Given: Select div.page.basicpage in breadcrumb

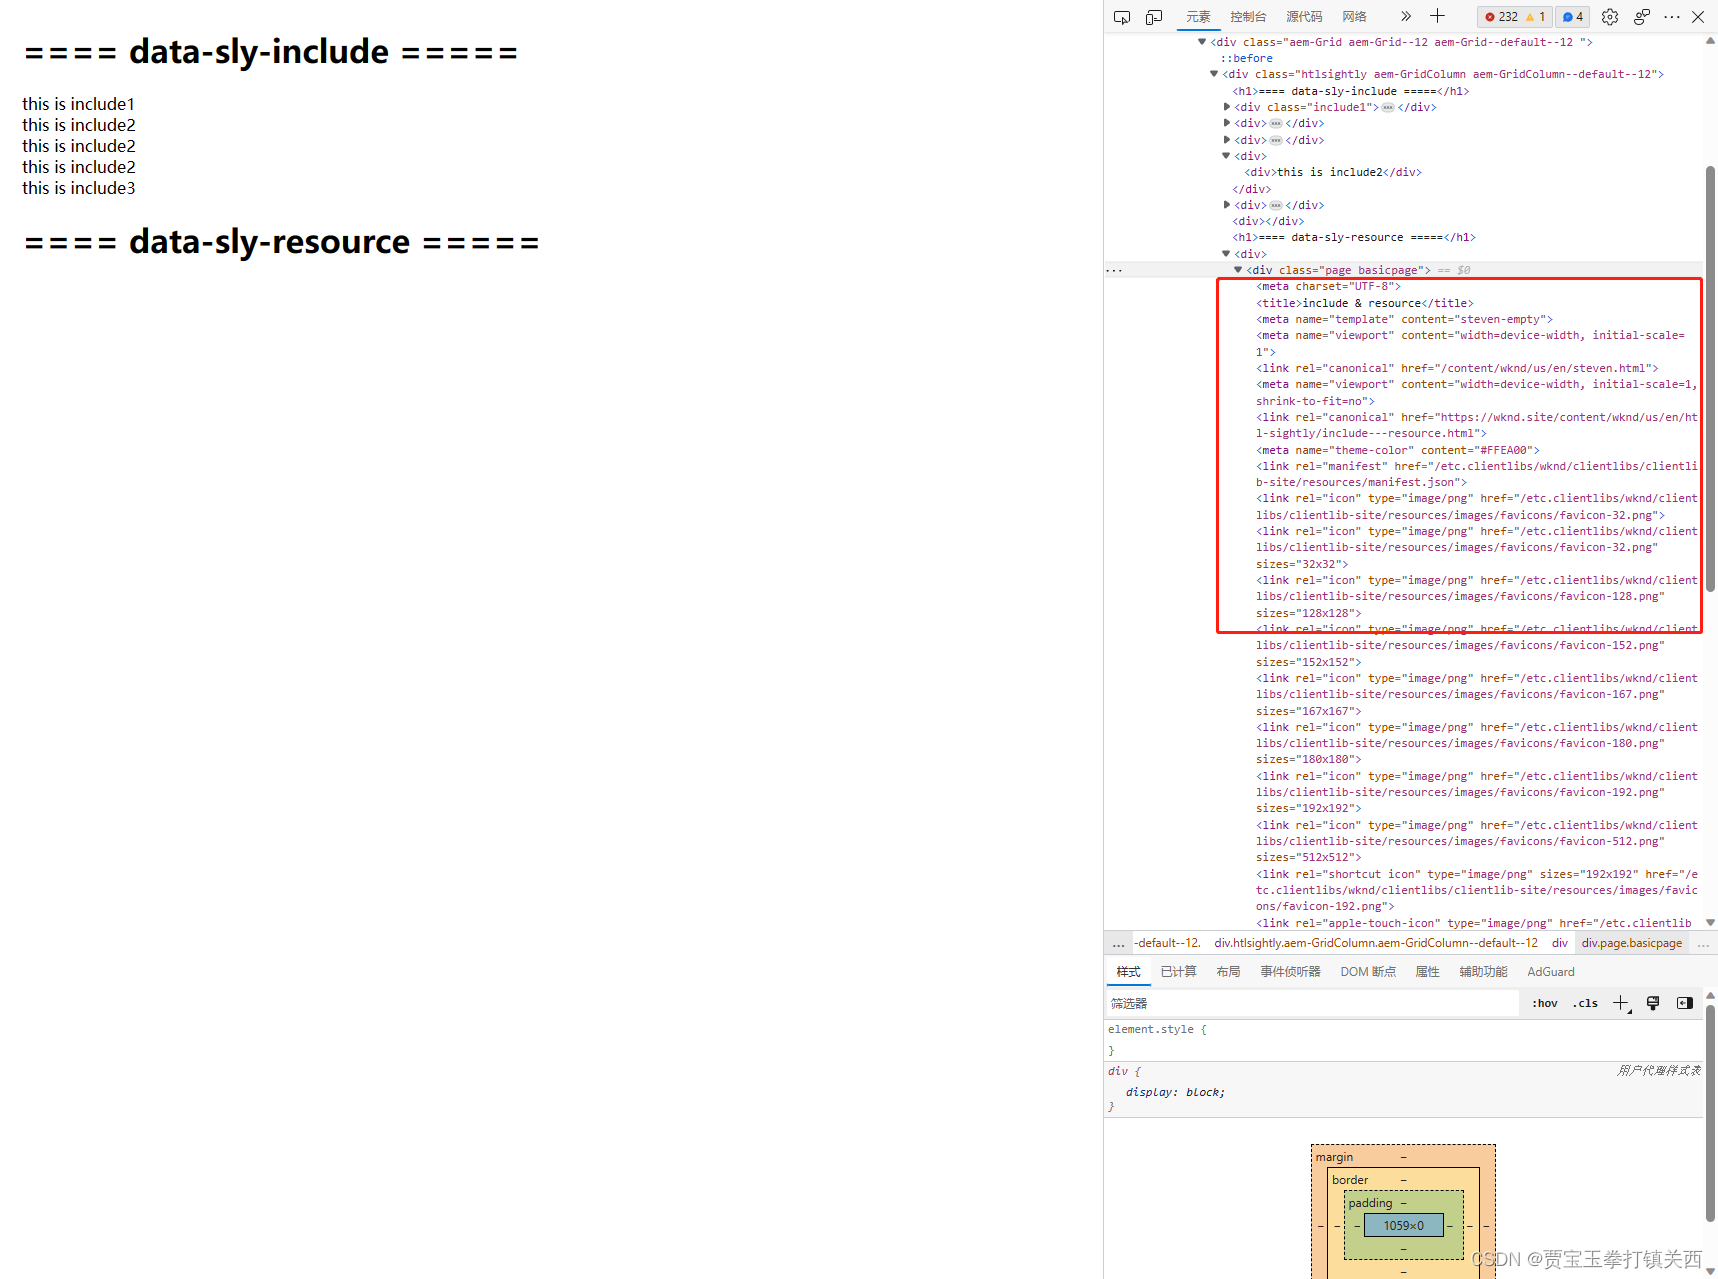Looking at the screenshot, I should [x=1631, y=942].
